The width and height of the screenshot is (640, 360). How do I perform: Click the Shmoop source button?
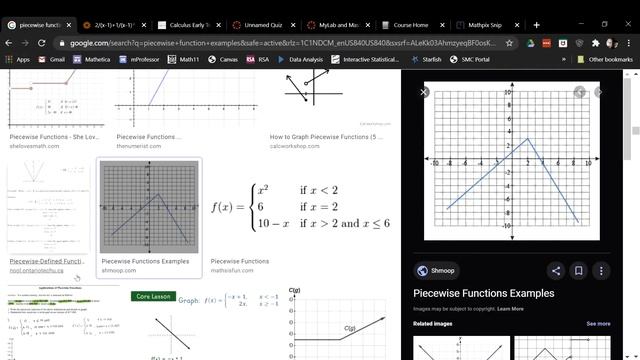(436, 271)
